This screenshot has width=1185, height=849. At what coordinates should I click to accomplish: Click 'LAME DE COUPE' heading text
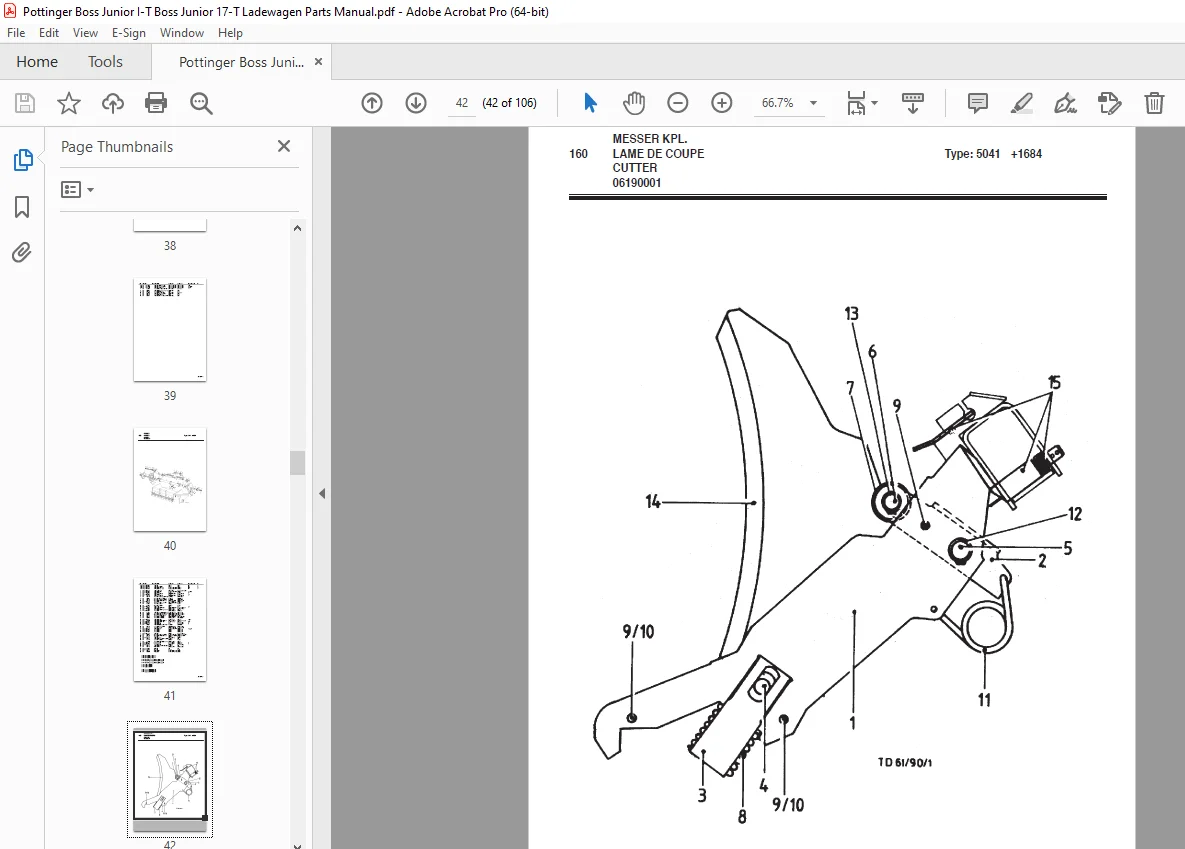point(658,153)
